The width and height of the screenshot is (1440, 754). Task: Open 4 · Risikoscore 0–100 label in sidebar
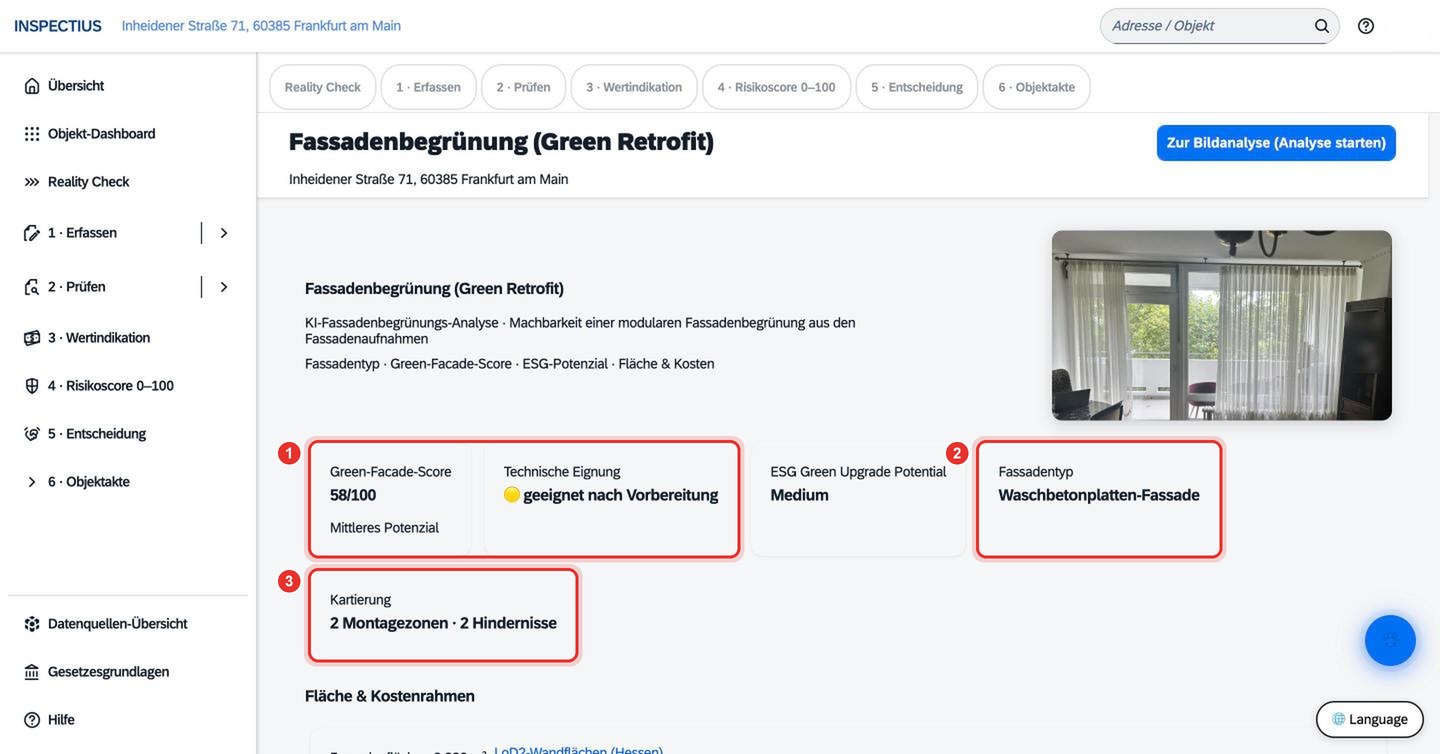[x=111, y=386]
